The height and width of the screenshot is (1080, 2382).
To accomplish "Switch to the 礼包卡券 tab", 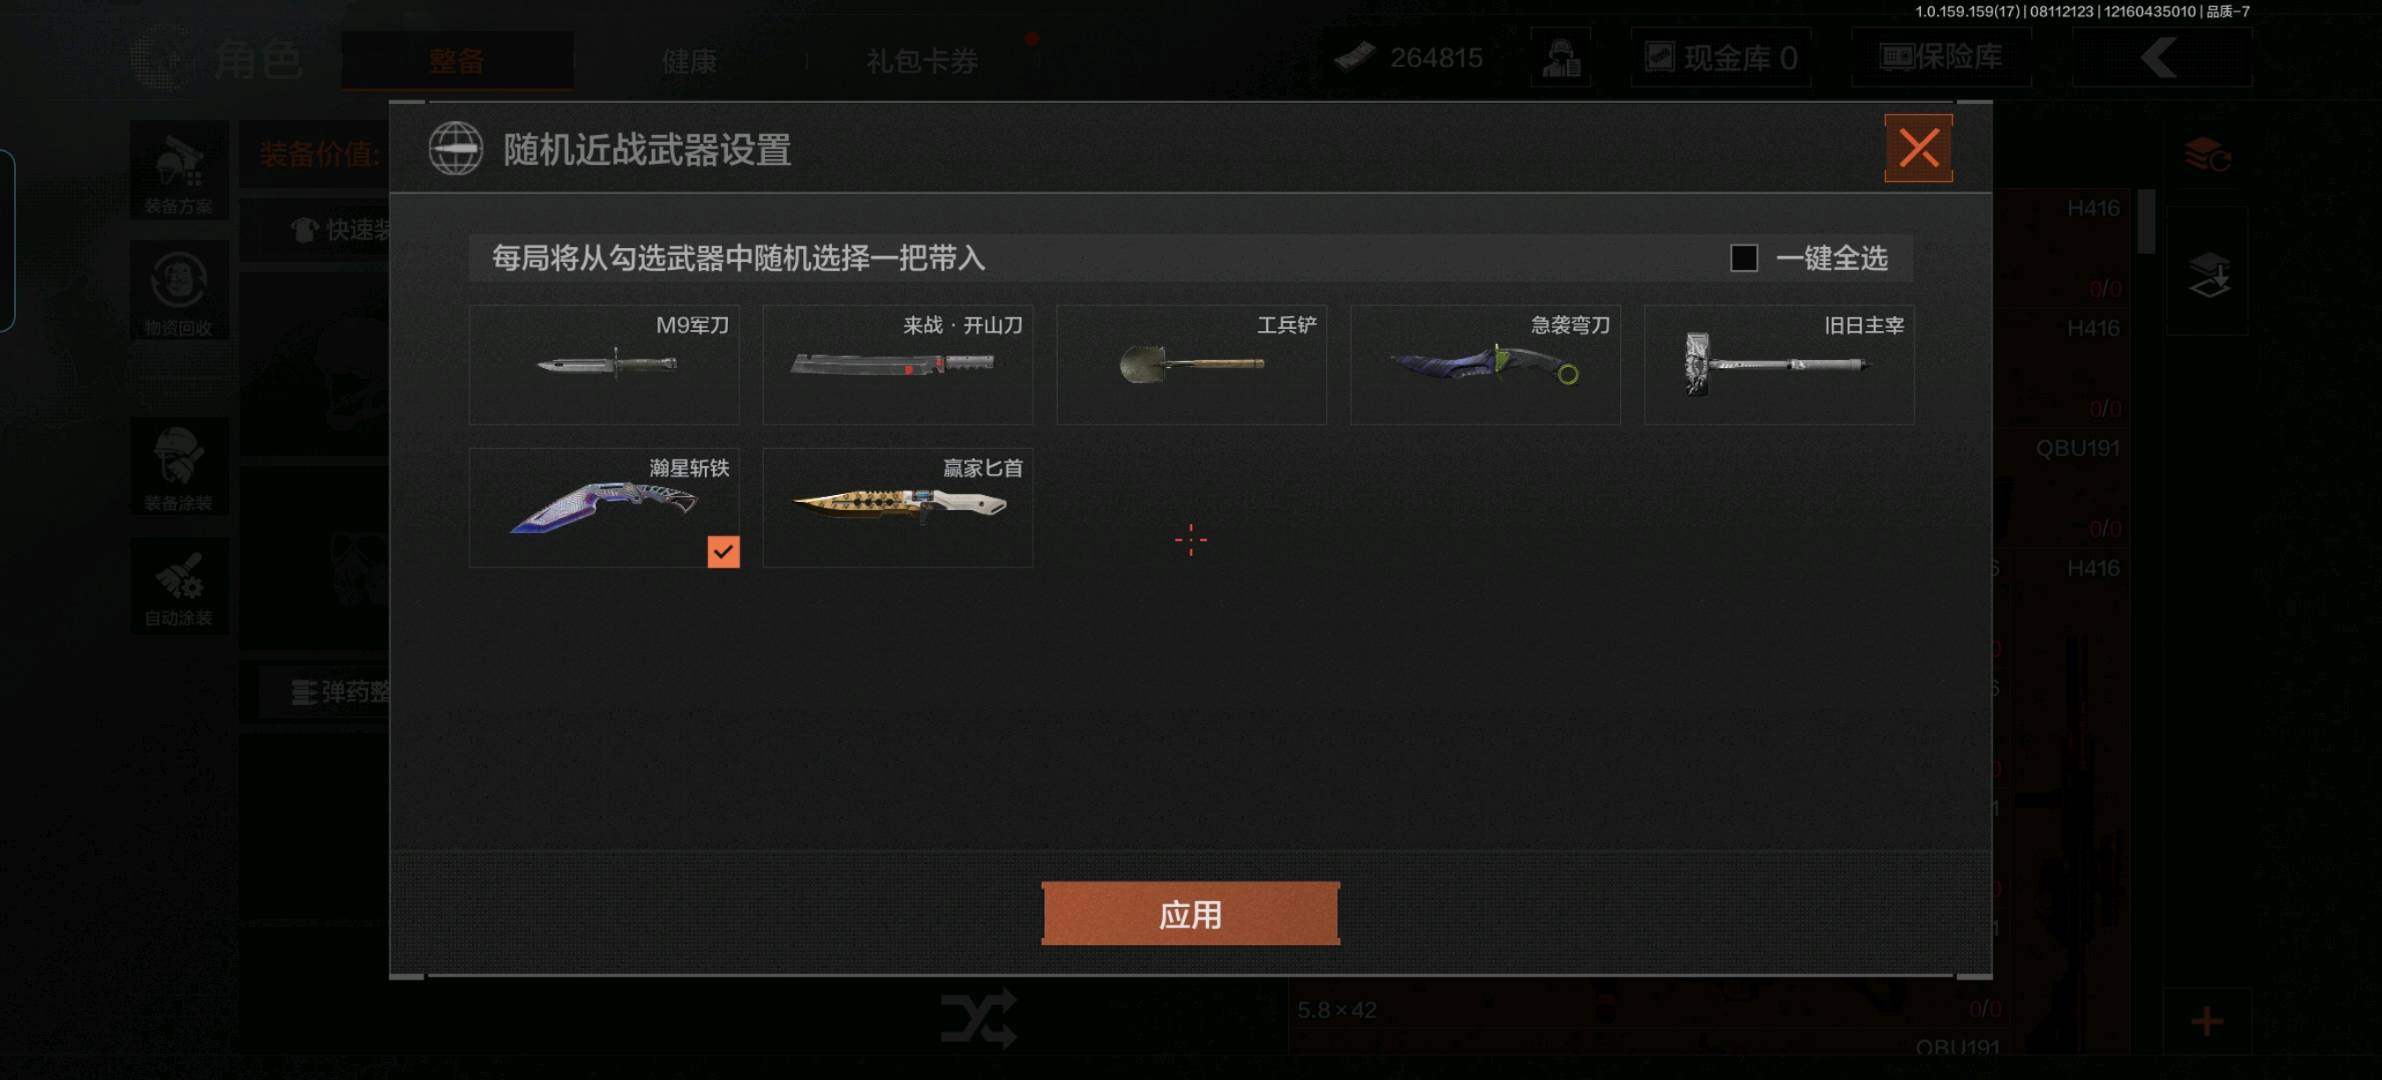I will click(921, 61).
